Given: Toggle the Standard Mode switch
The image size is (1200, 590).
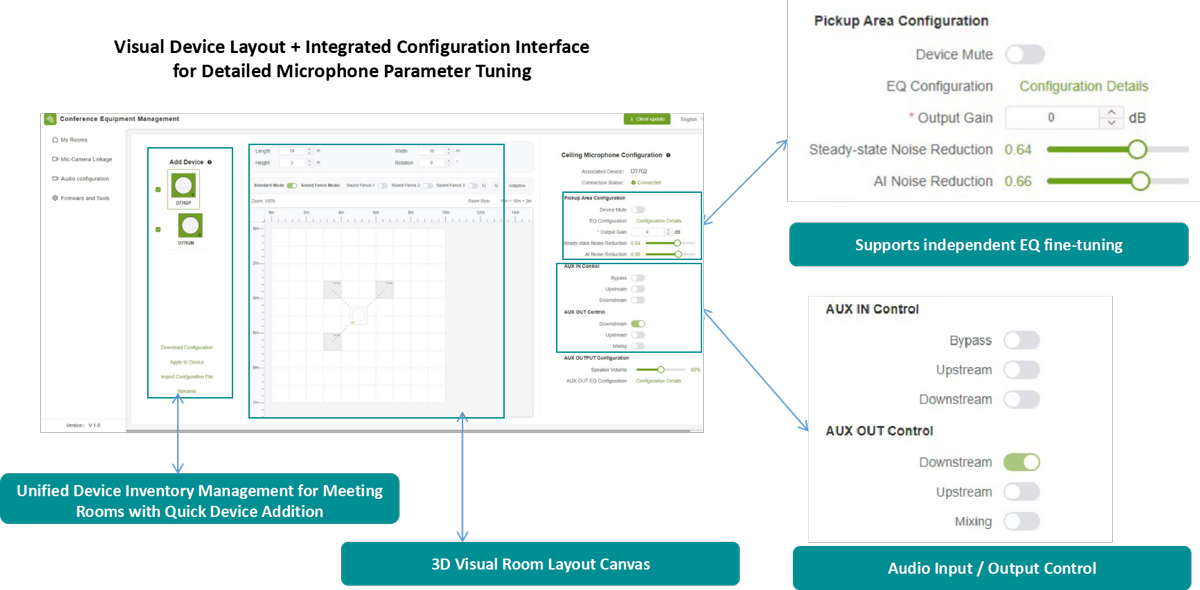Looking at the screenshot, I should (292, 185).
